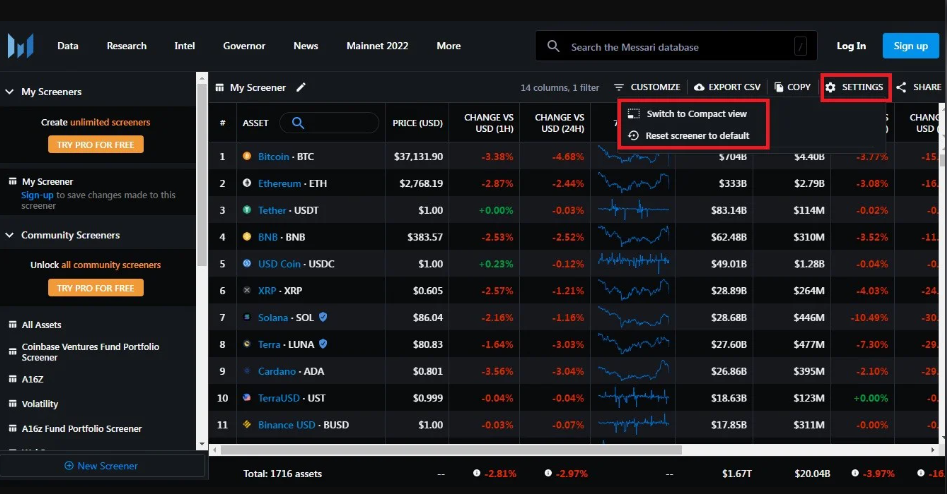Click info icon beside total -3.97%
Screen dimensions: 947x494
855,473
